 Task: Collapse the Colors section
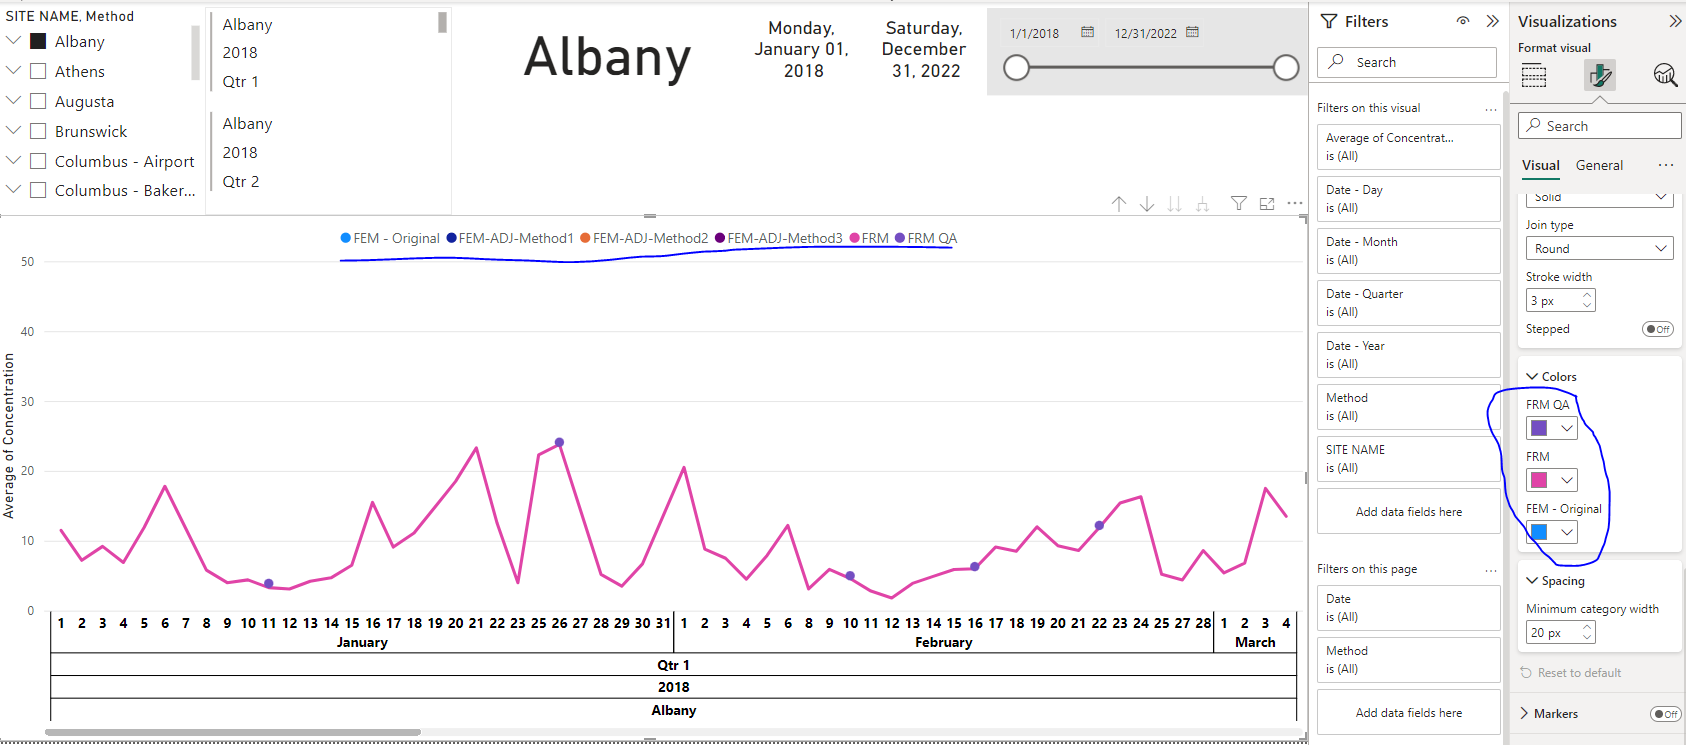[1532, 377]
